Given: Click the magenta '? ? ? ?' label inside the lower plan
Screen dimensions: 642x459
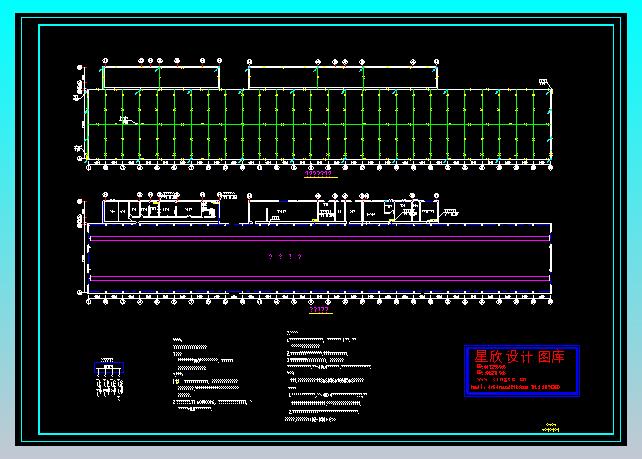Looking at the screenshot, I should 285,257.
